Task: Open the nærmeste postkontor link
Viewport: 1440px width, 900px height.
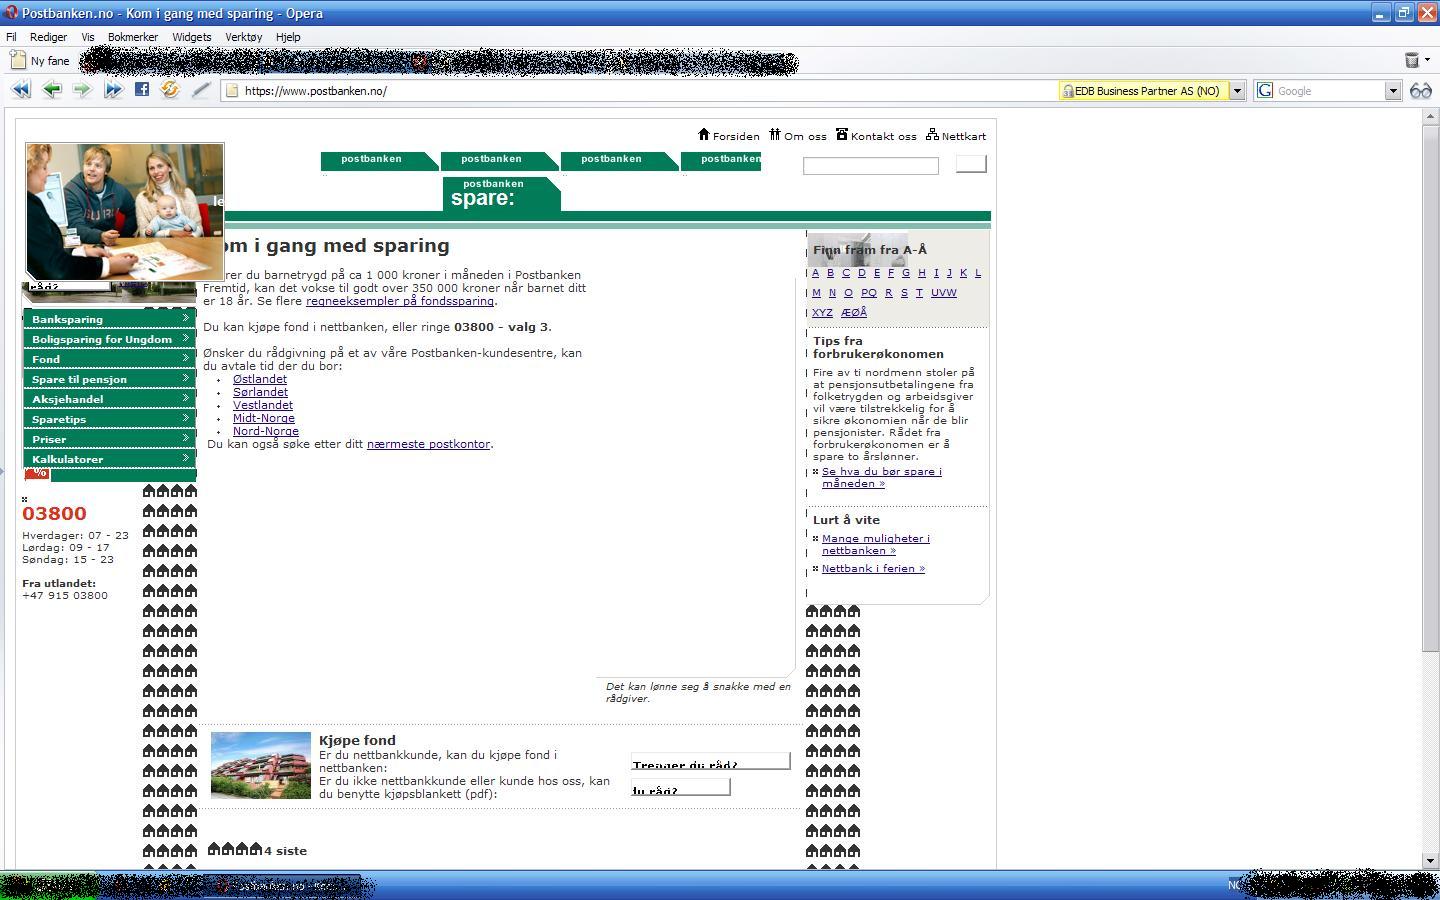Action: (x=428, y=444)
